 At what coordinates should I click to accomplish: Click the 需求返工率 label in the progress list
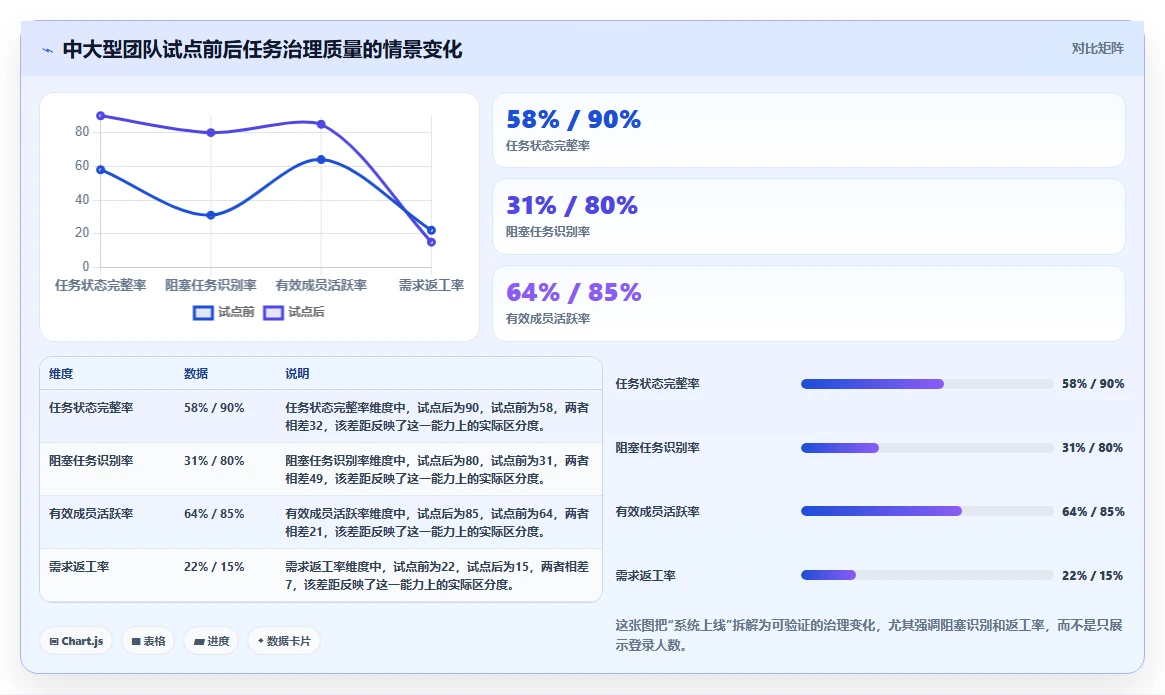coord(646,575)
